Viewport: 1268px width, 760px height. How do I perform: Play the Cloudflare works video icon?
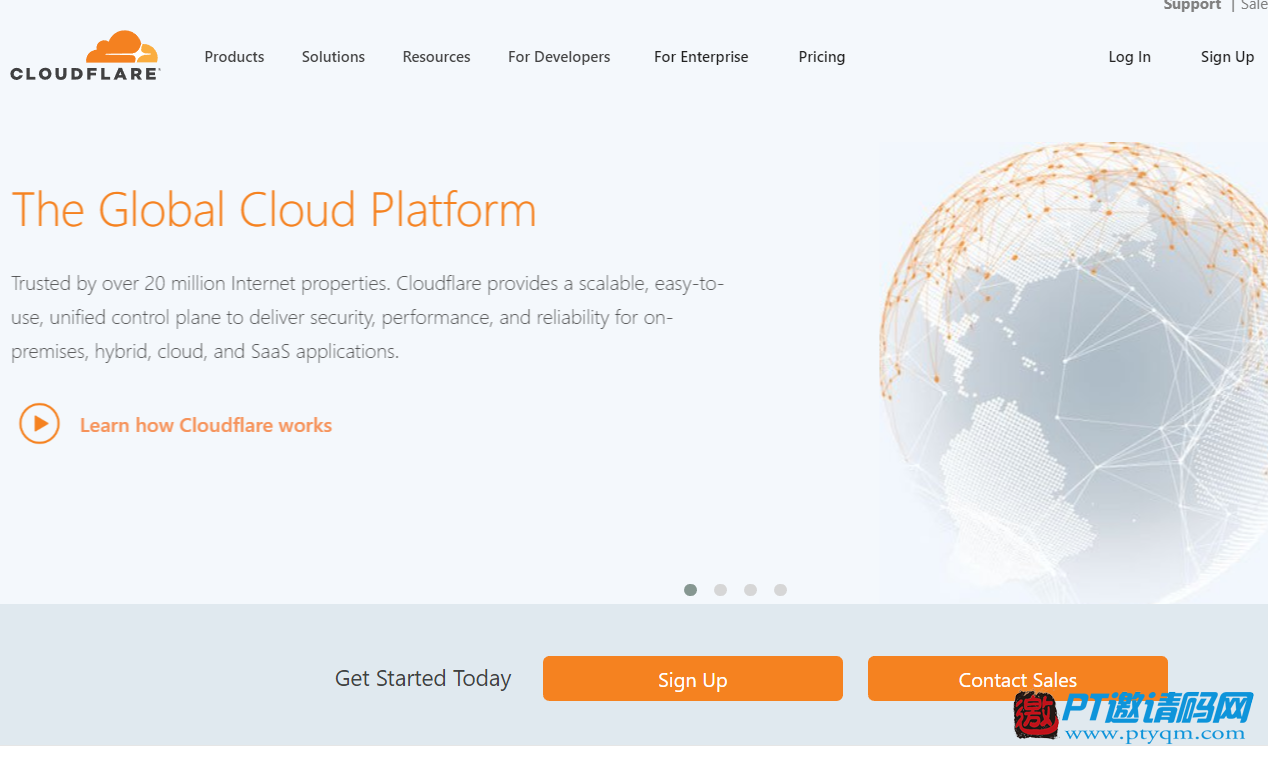40,424
